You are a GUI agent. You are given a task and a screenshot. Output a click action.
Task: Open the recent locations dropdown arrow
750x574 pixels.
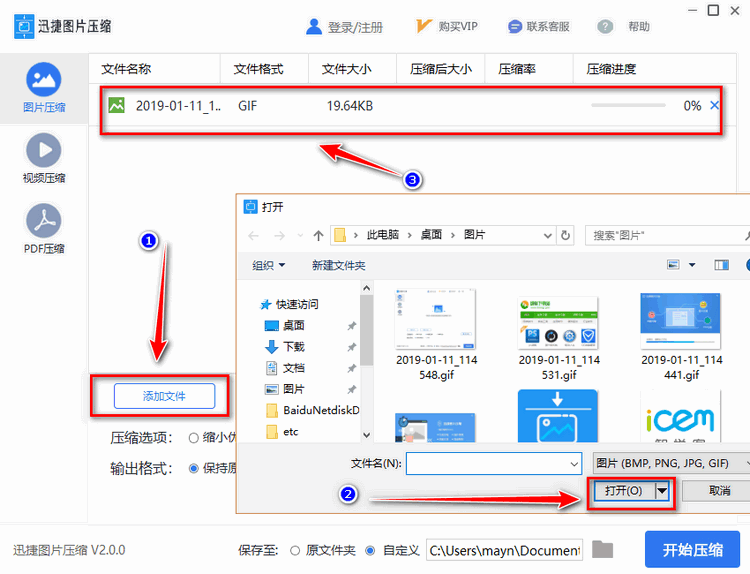click(x=300, y=235)
